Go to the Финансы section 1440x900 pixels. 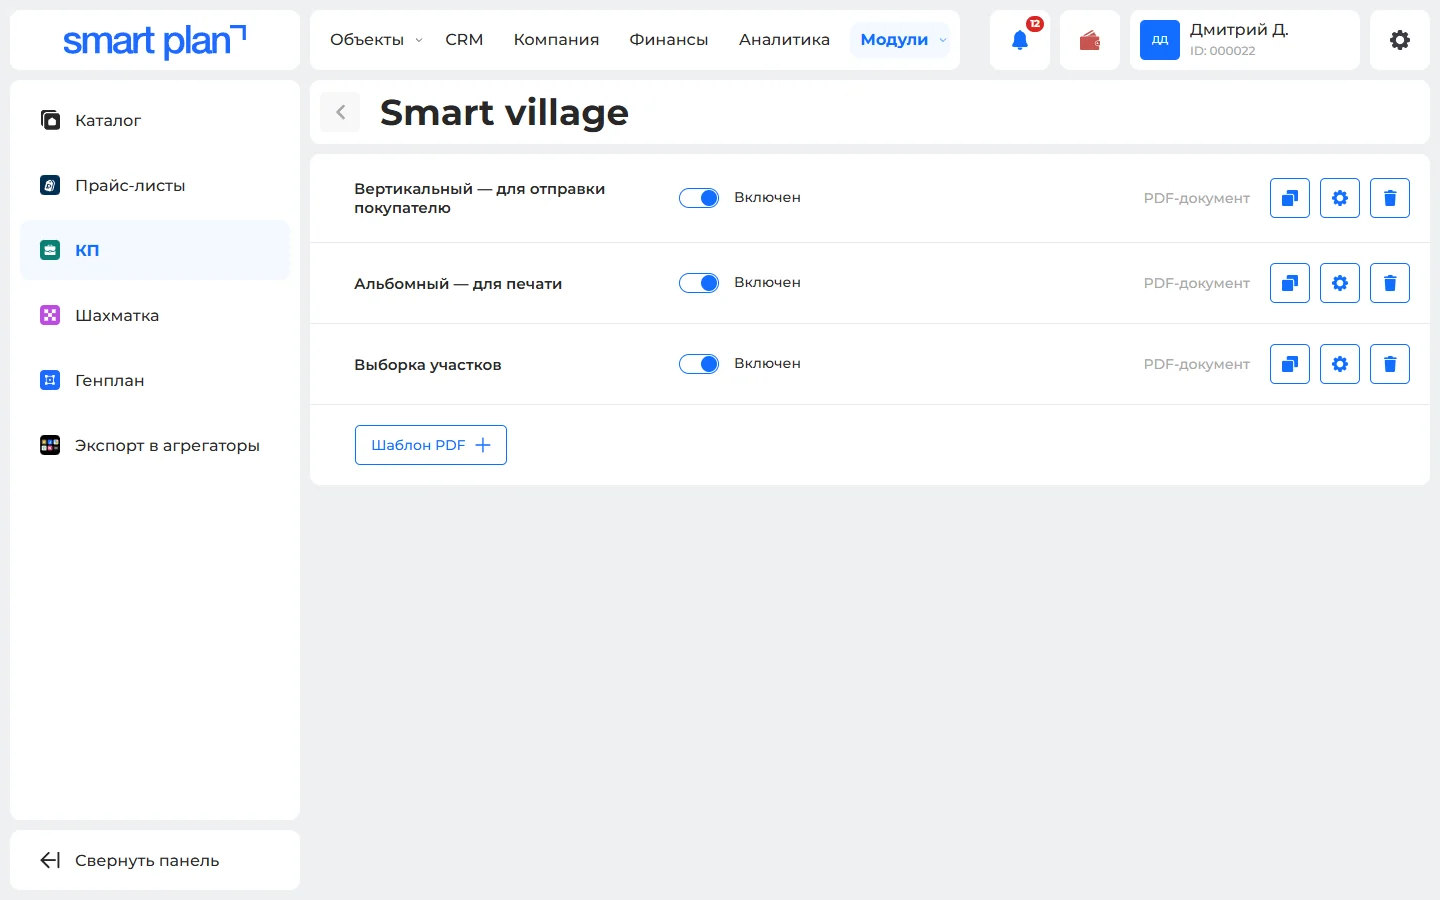(x=669, y=40)
